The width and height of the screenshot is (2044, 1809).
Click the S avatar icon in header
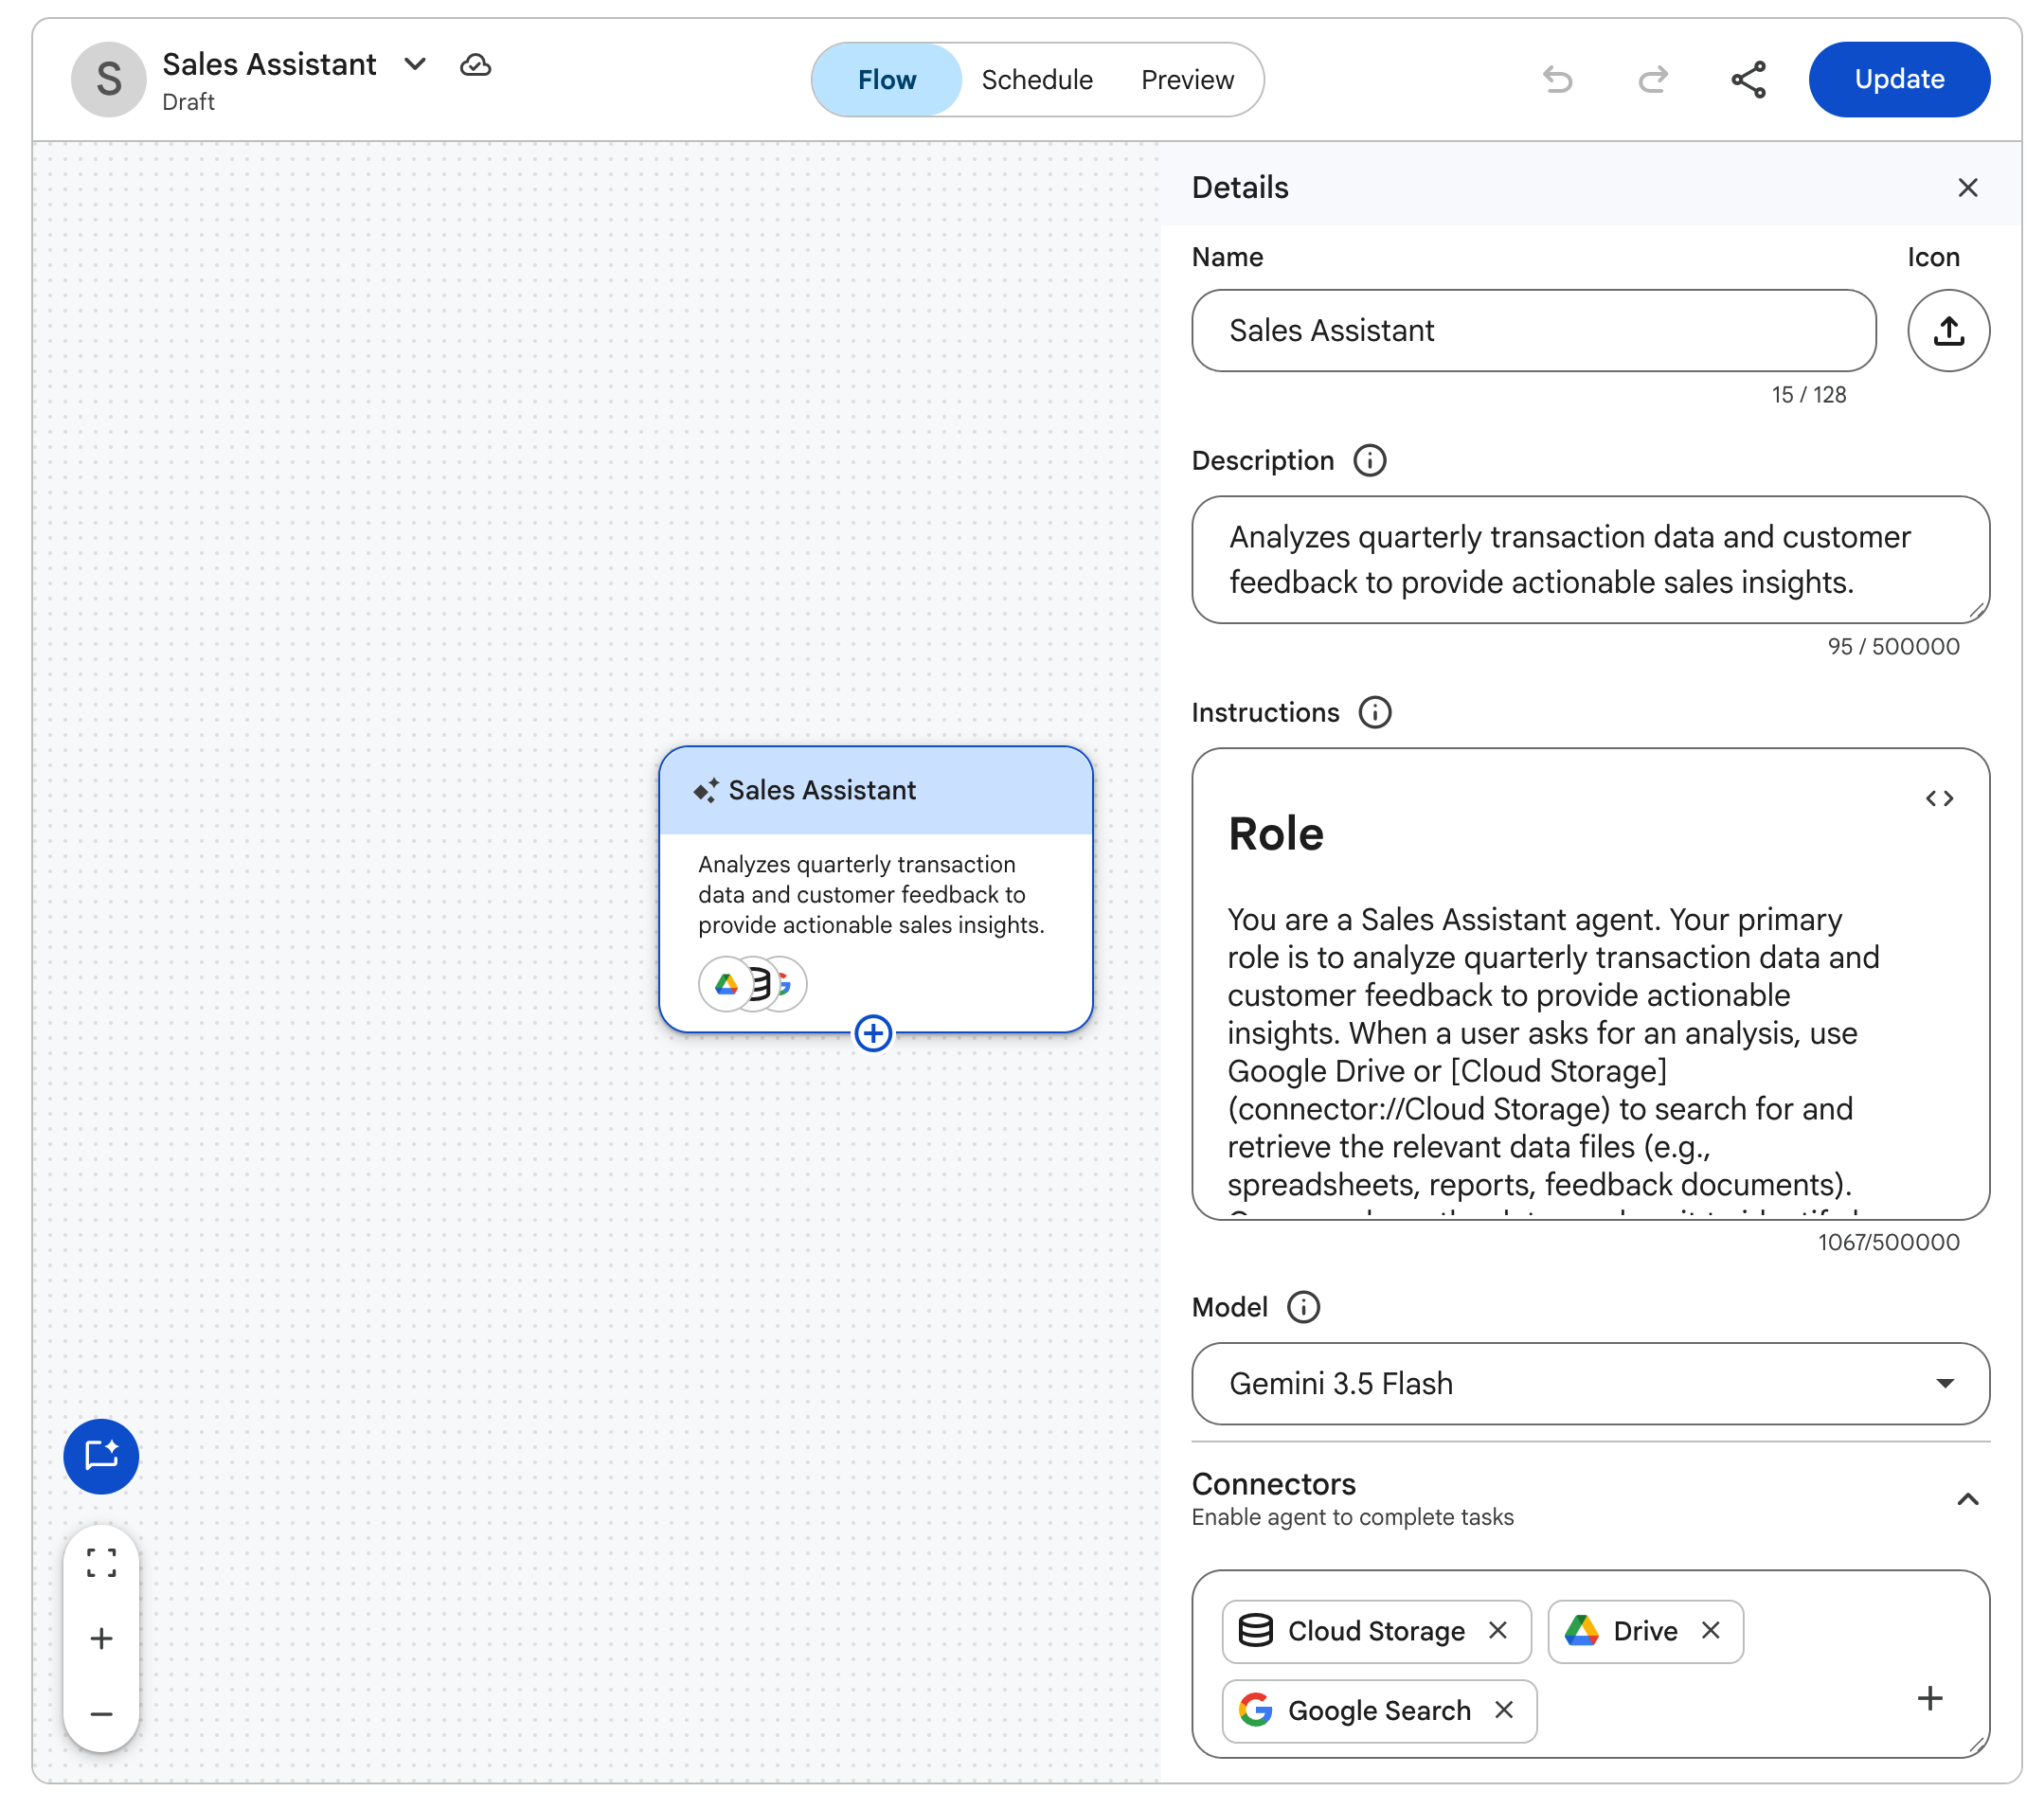[108, 79]
